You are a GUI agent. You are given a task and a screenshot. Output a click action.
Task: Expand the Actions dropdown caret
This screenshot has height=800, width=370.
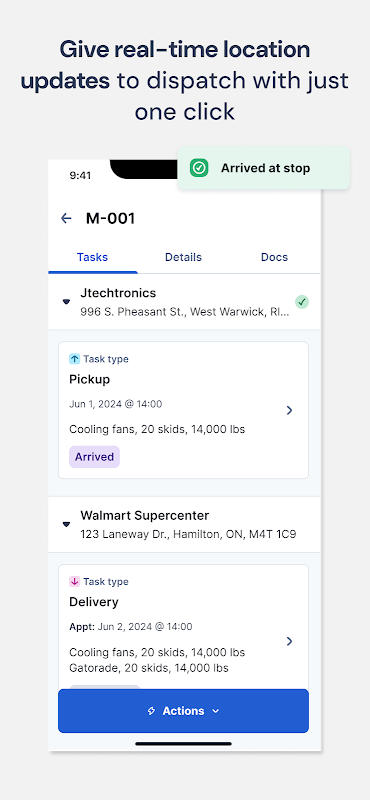point(216,711)
